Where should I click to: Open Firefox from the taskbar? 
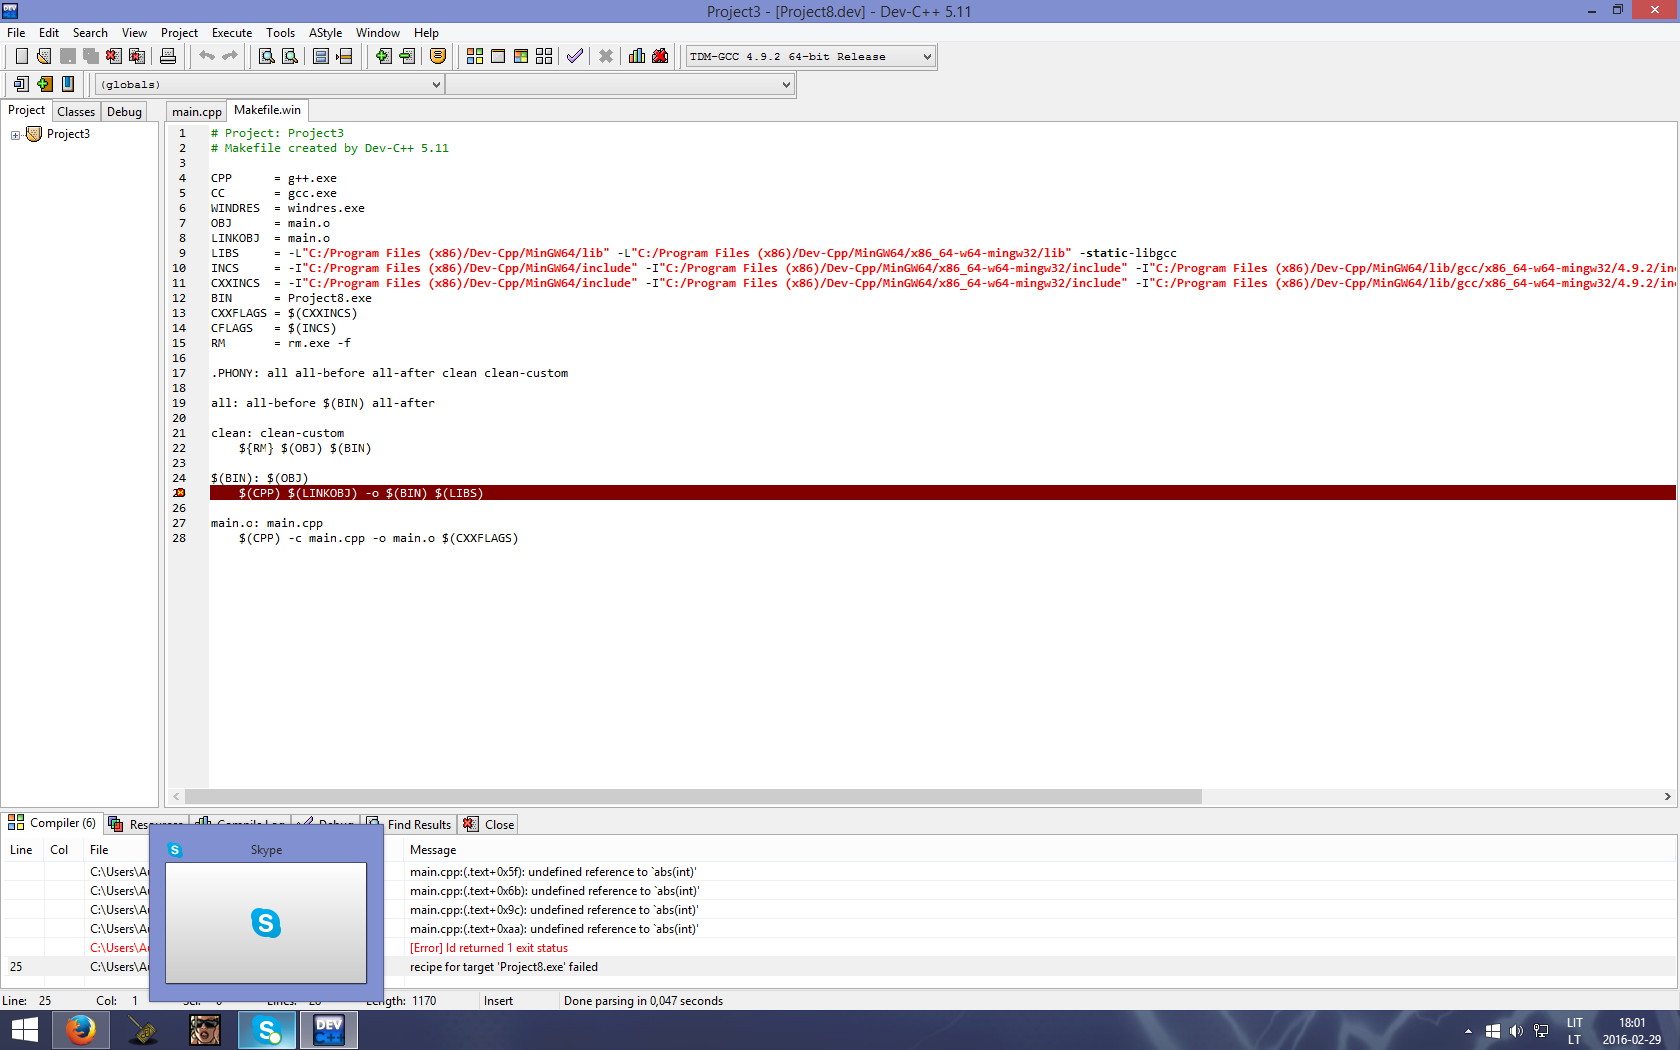(x=80, y=1030)
